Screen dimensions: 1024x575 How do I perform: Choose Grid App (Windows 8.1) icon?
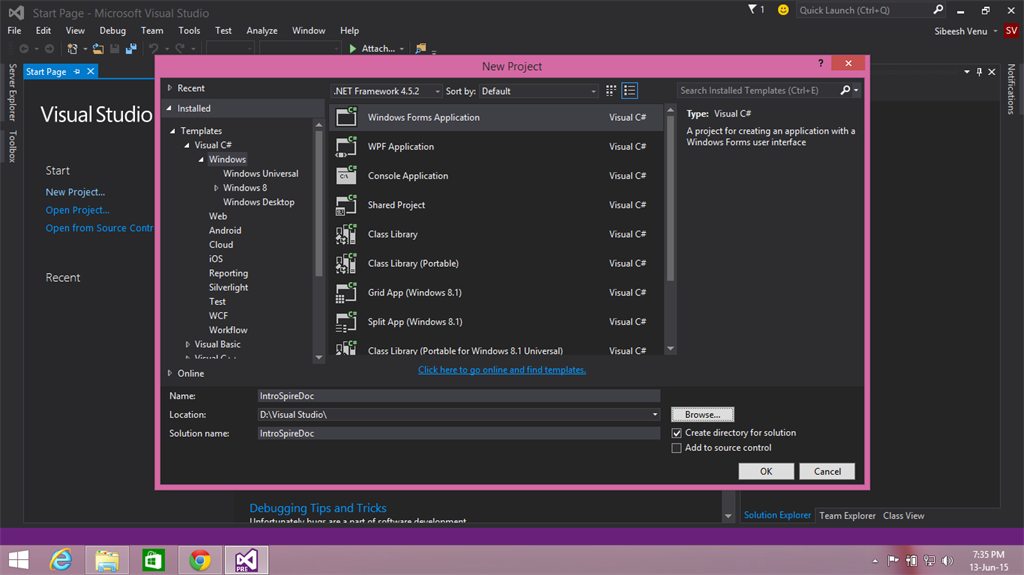346,292
